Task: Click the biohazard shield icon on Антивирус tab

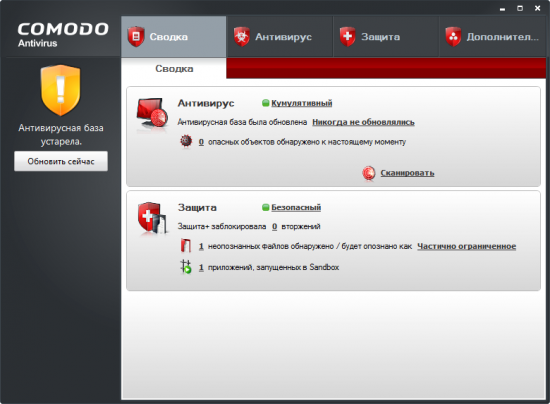Action: [242, 36]
